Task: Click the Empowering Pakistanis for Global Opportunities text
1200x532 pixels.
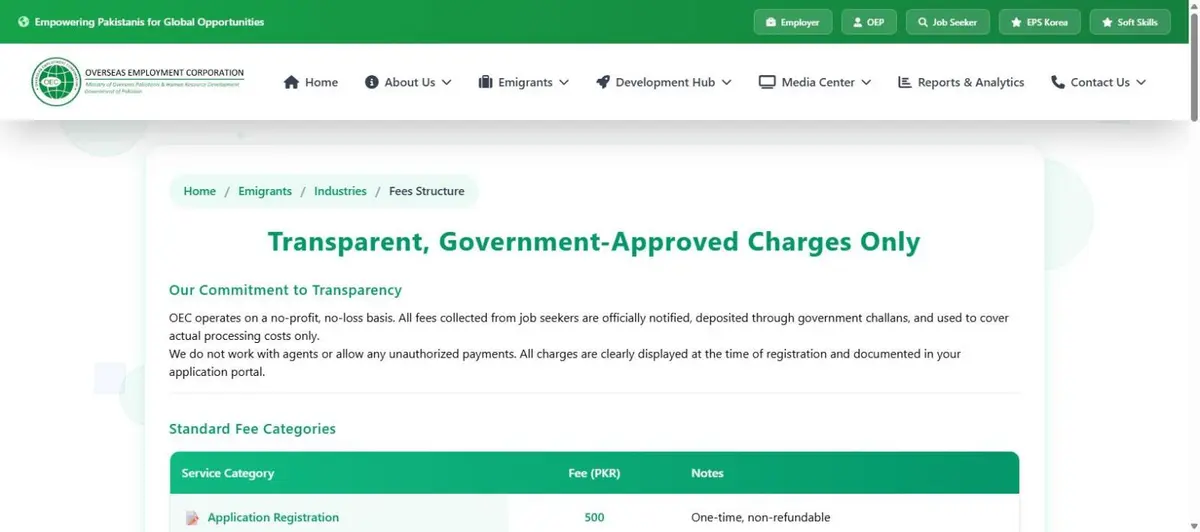Action: [150, 22]
